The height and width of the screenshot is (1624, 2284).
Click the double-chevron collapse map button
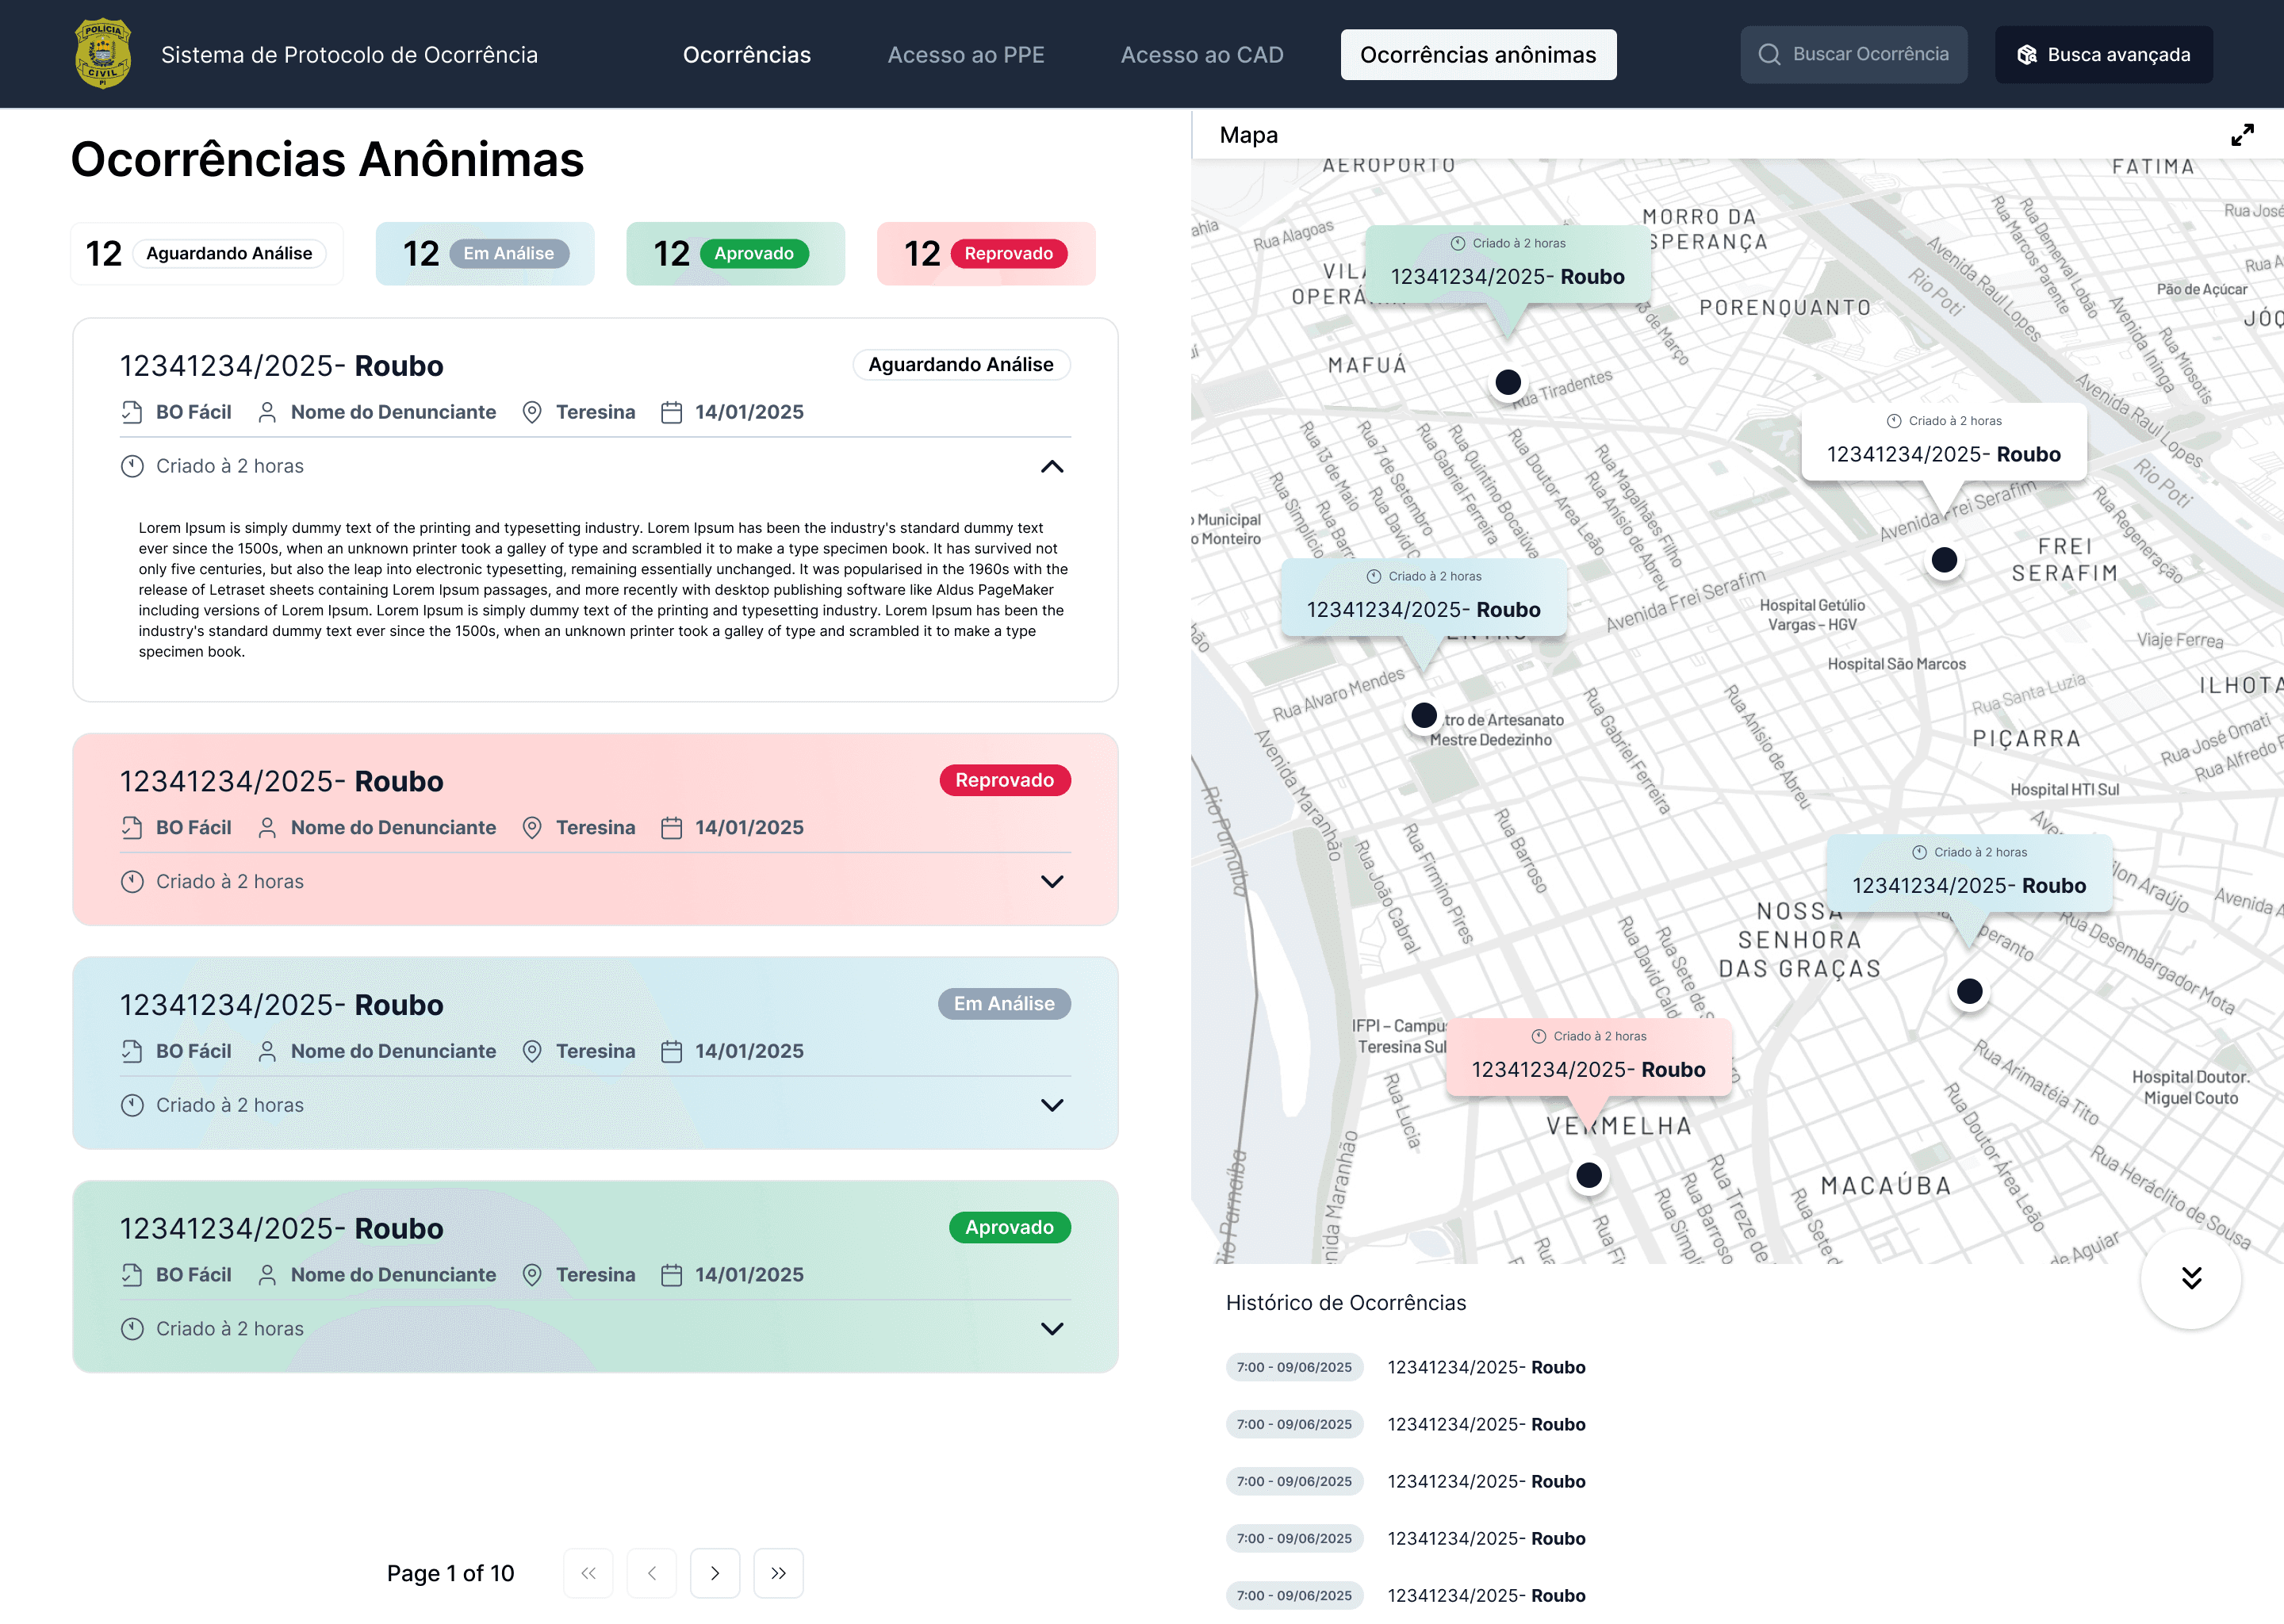coord(2190,1278)
